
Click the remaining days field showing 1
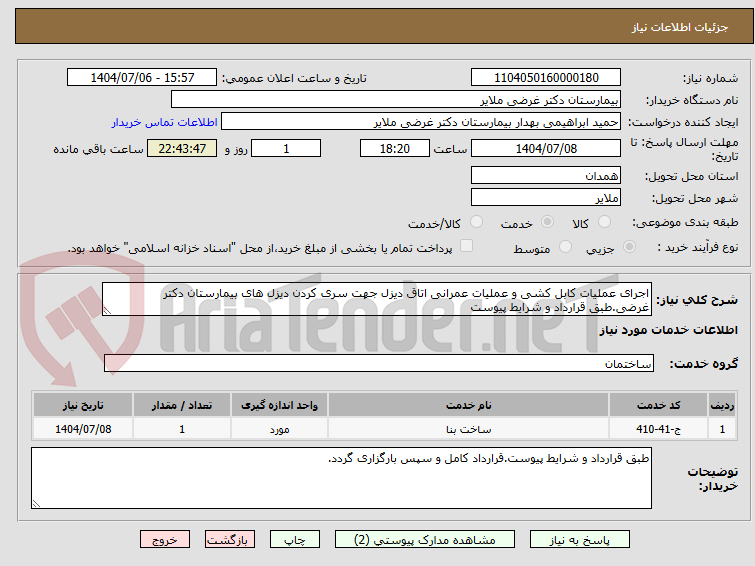286,148
